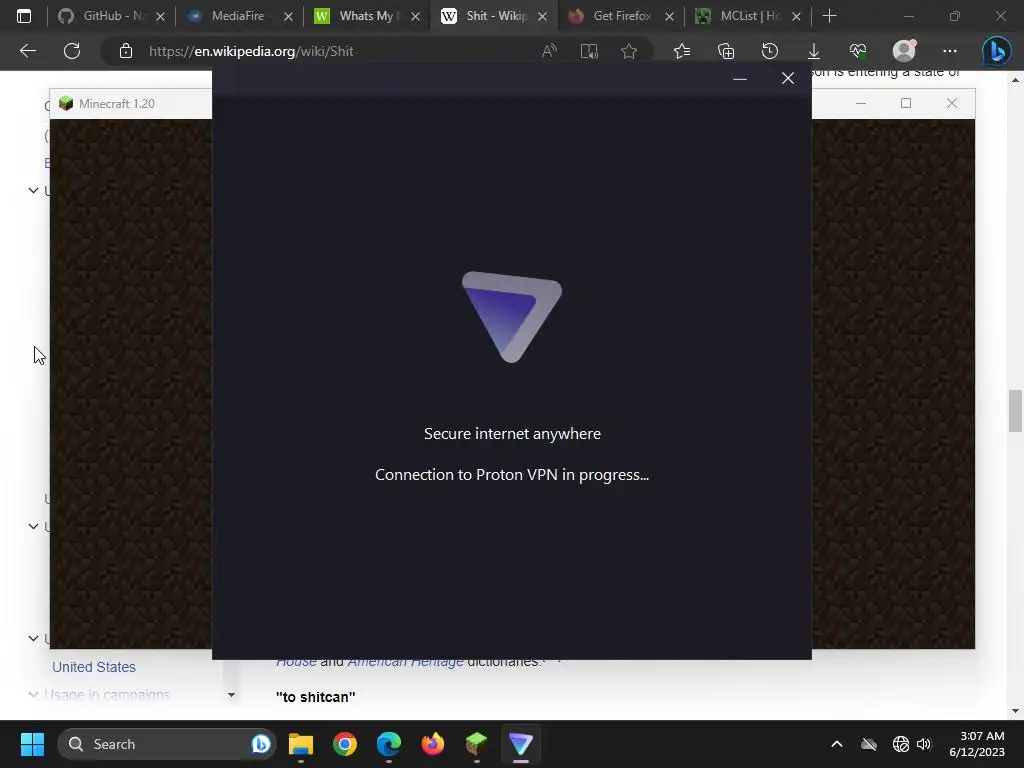This screenshot has width=1024, height=768.
Task: Open the Windows Start menu
Action: pyautogui.click(x=32, y=744)
